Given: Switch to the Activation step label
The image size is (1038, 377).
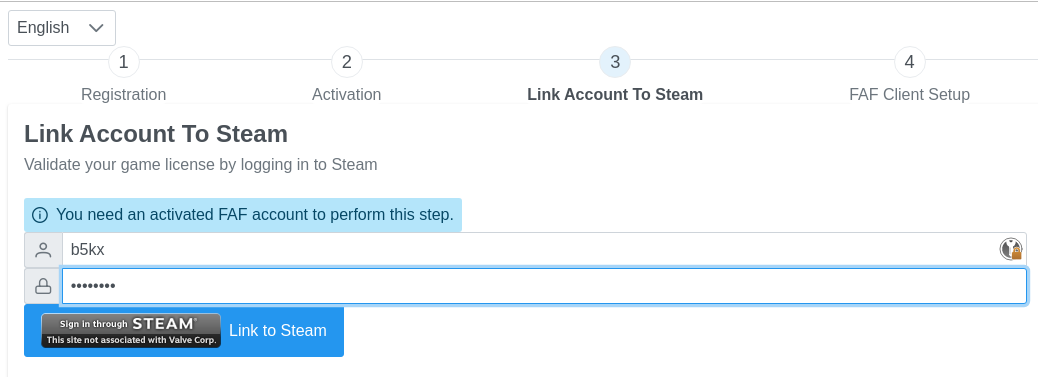Looking at the screenshot, I should coord(346,95).
